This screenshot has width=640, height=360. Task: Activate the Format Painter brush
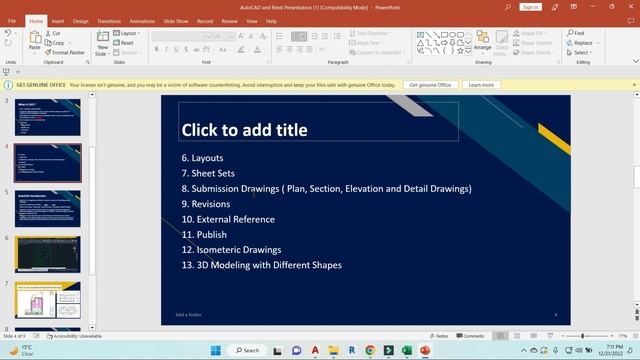pos(65,52)
